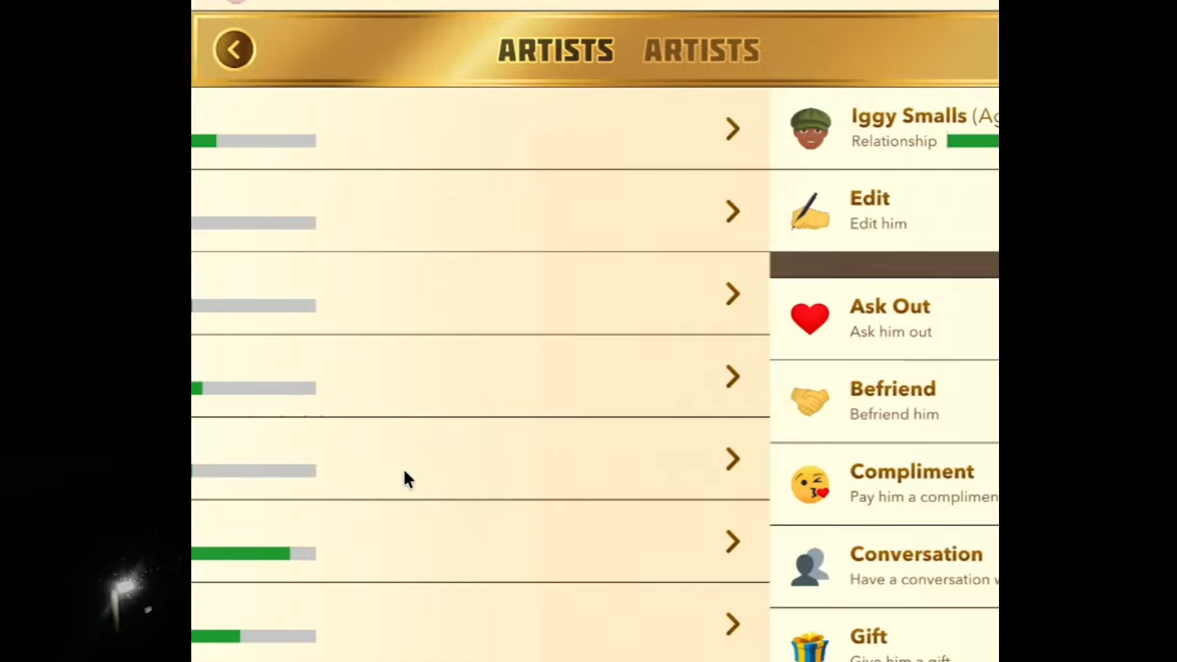Open the first artist row's chevron
The width and height of the screenshot is (1177, 662).
733,129
